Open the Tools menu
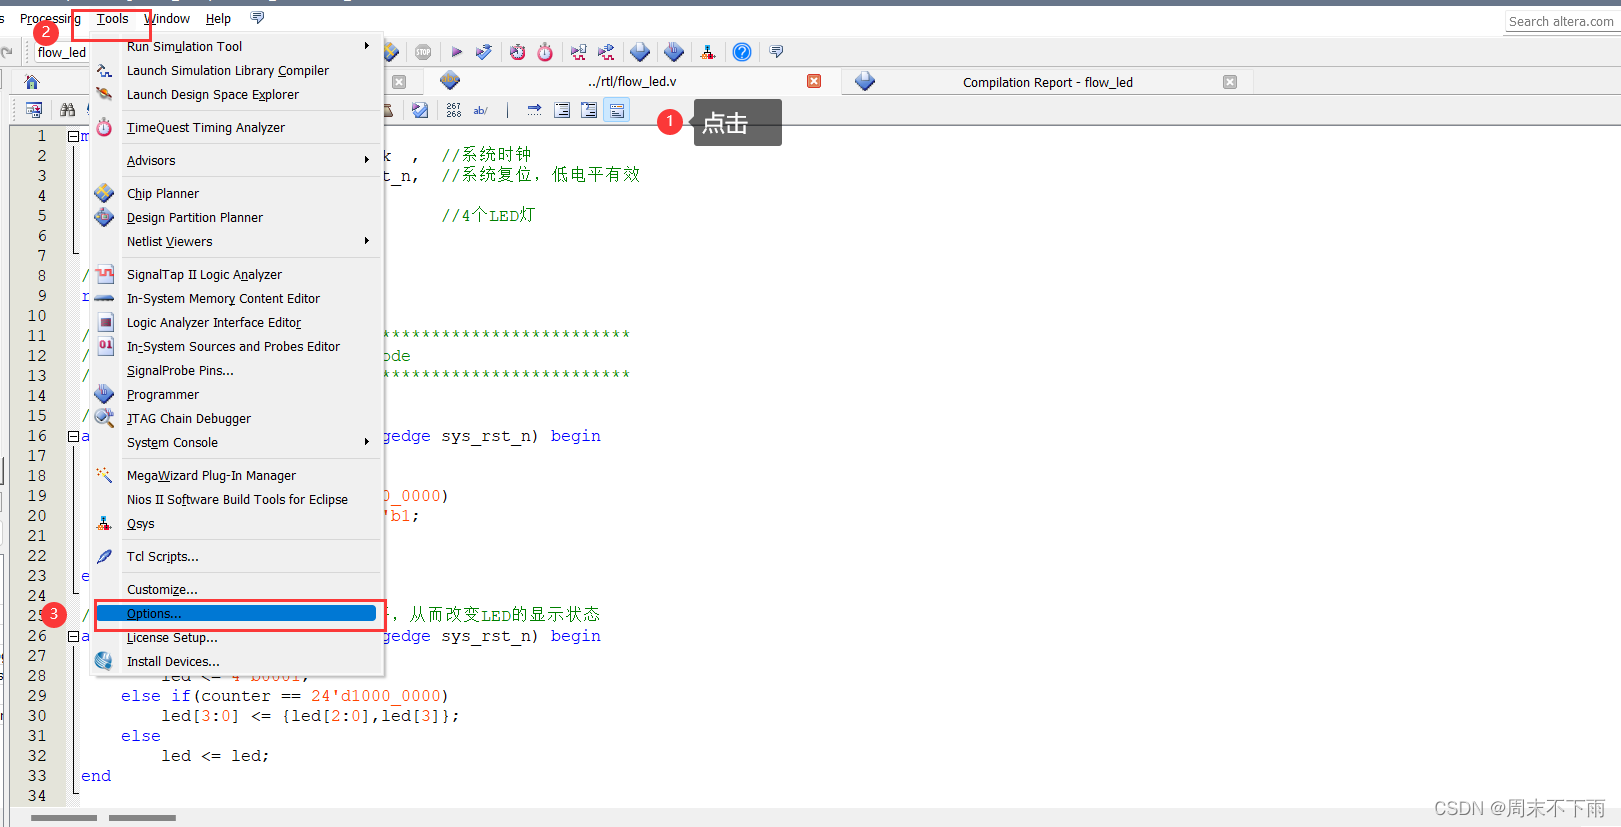Screen dimensions: 1621x827 pos(113,18)
